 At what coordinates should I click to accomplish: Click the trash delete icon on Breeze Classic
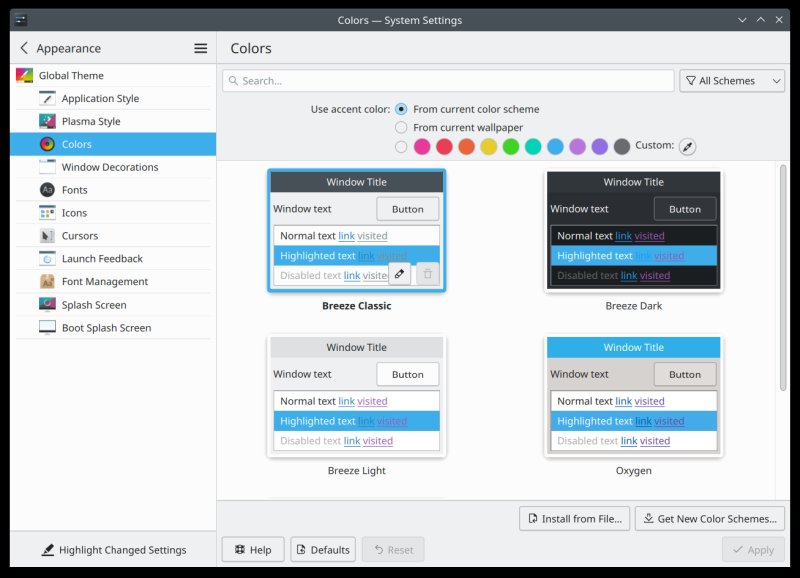click(427, 273)
